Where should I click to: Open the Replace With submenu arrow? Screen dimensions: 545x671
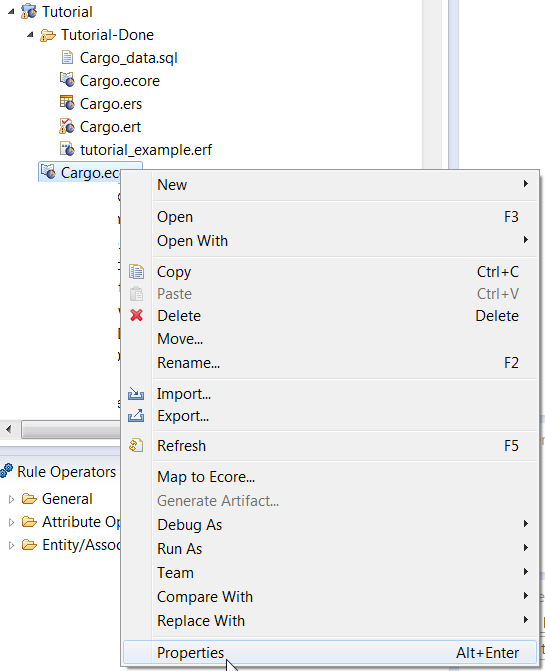pos(526,620)
